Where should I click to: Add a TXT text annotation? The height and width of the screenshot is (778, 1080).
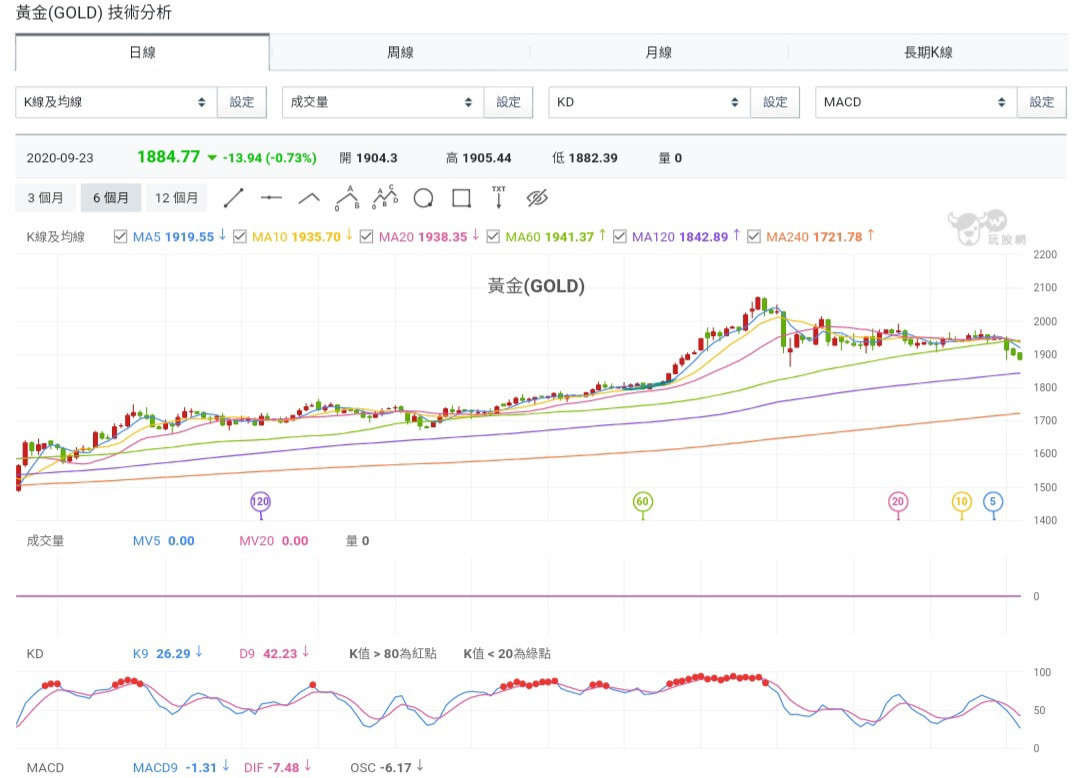coord(499,197)
